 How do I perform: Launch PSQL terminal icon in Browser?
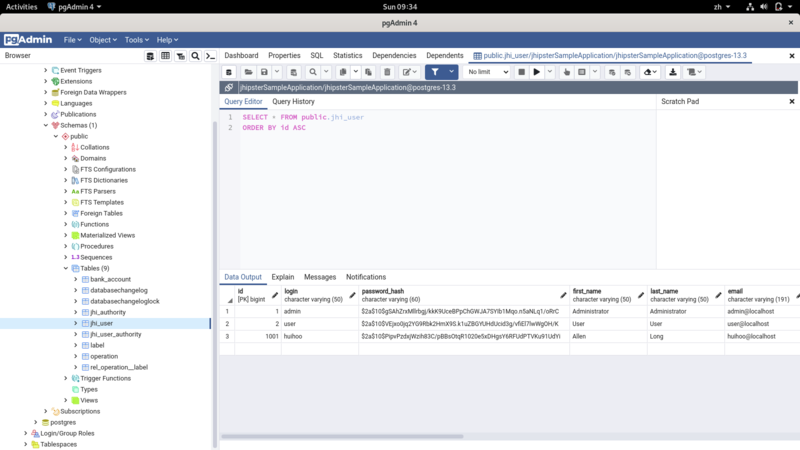click(x=210, y=56)
